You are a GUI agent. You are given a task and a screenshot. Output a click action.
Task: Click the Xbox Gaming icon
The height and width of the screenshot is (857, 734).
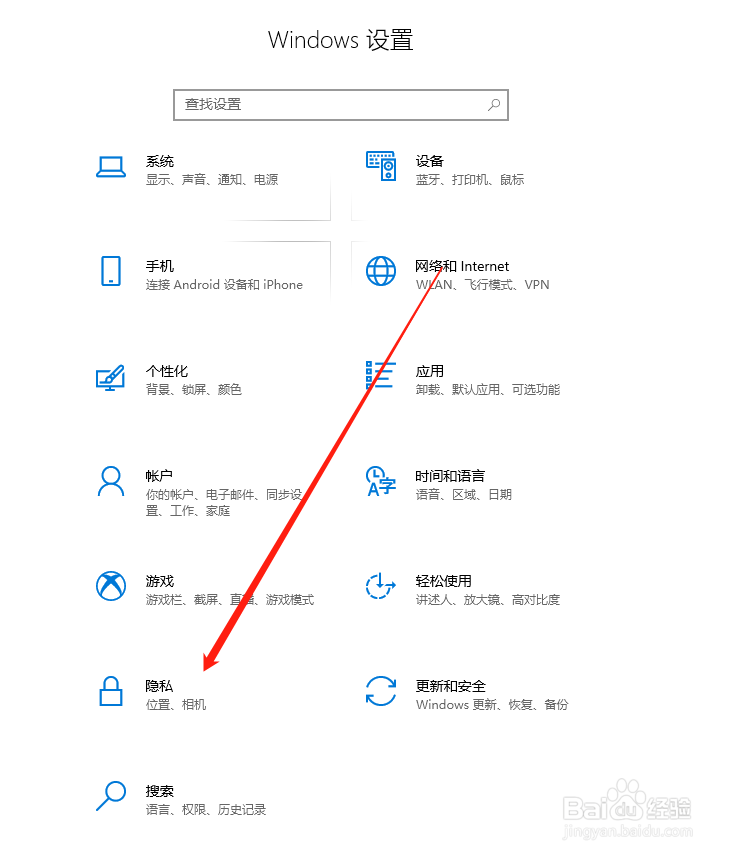point(111,586)
